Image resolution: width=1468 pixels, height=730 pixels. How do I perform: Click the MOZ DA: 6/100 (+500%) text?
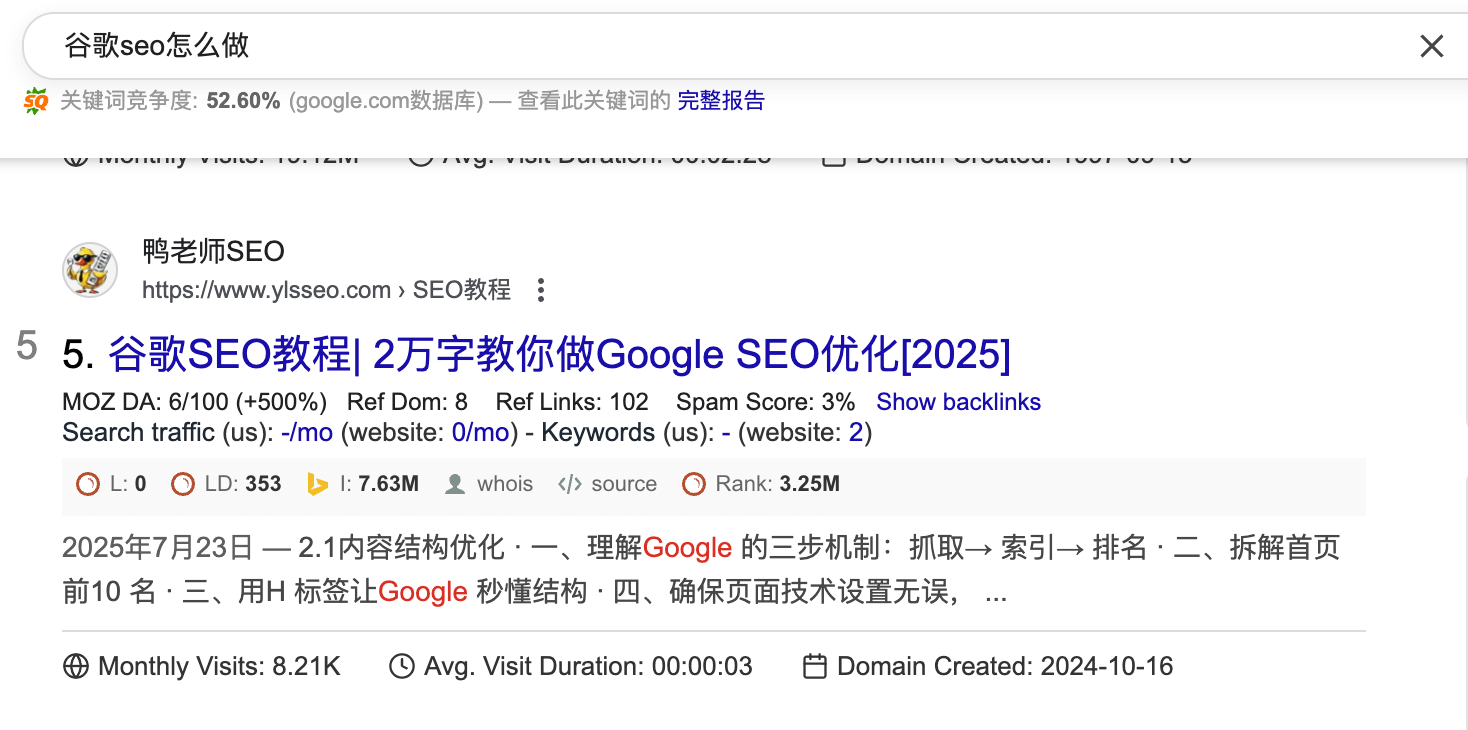point(195,402)
